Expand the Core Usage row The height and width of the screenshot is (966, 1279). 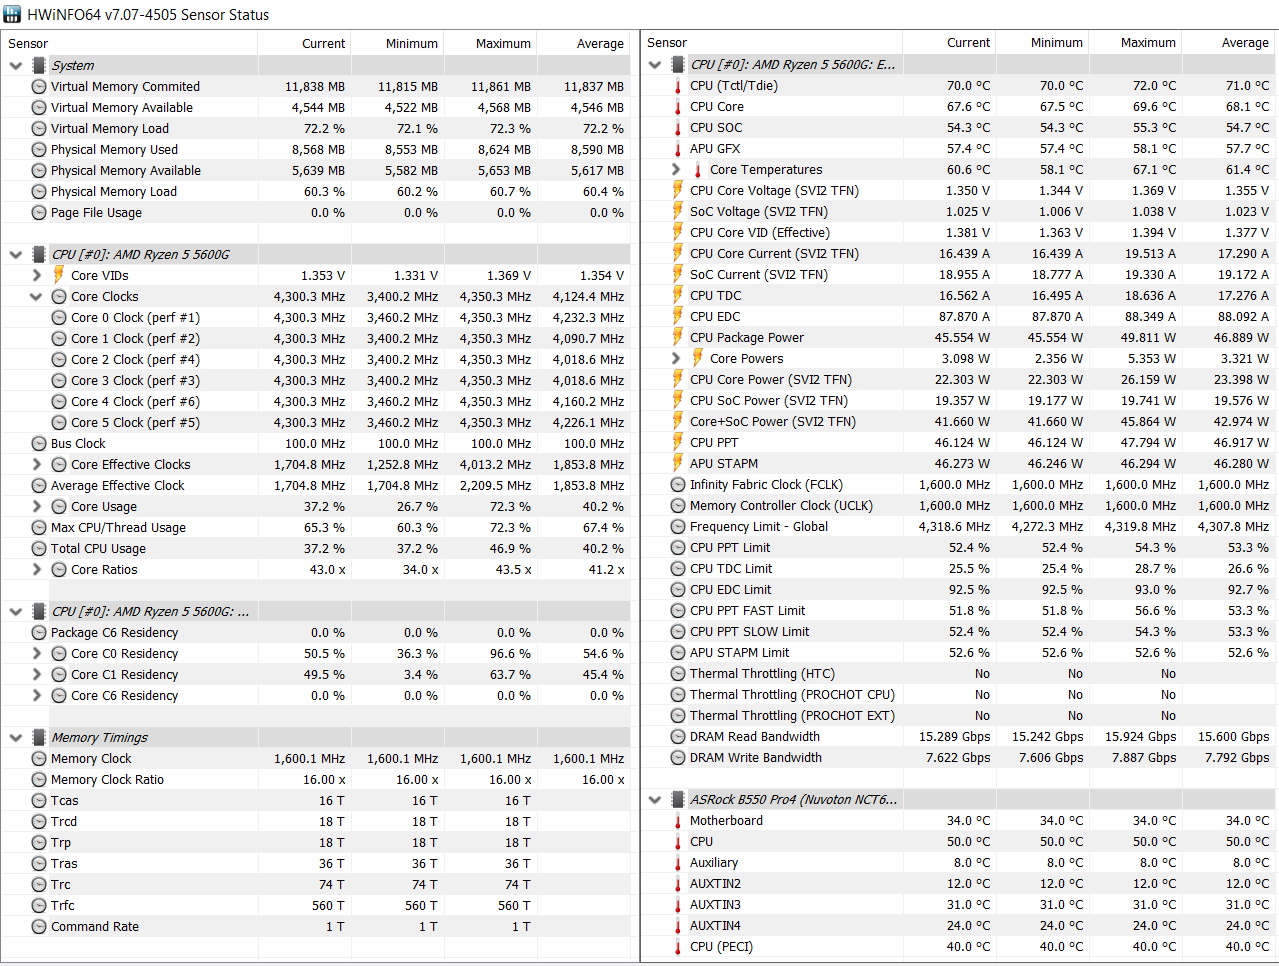(x=37, y=506)
